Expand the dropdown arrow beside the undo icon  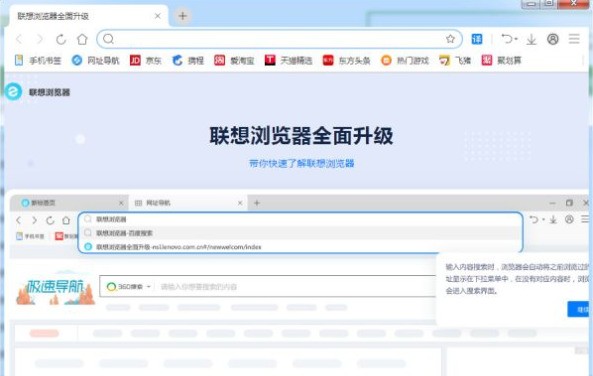tap(516, 39)
